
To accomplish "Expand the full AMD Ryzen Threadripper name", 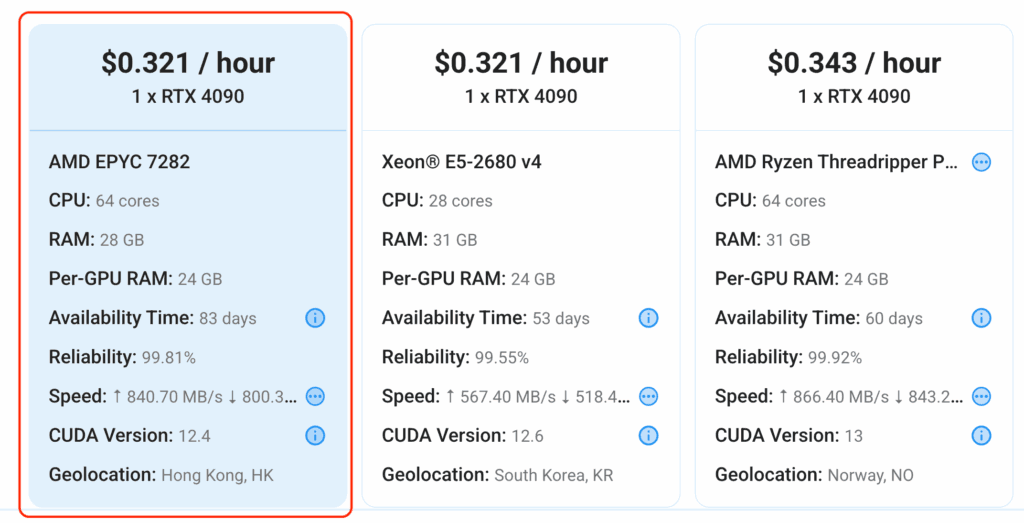I will (981, 162).
